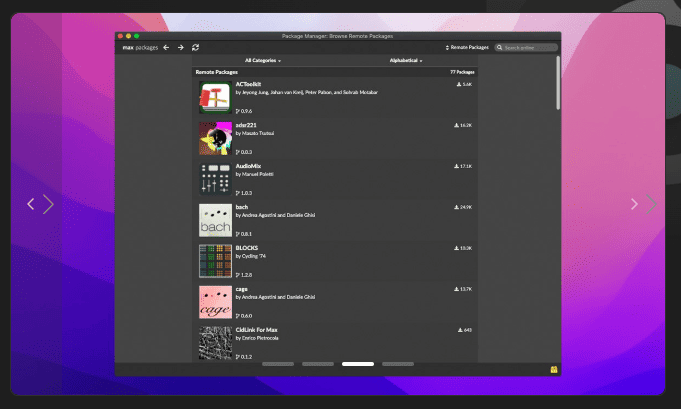681x409 pixels.
Task: Click the max packages logo
Action: point(140,47)
